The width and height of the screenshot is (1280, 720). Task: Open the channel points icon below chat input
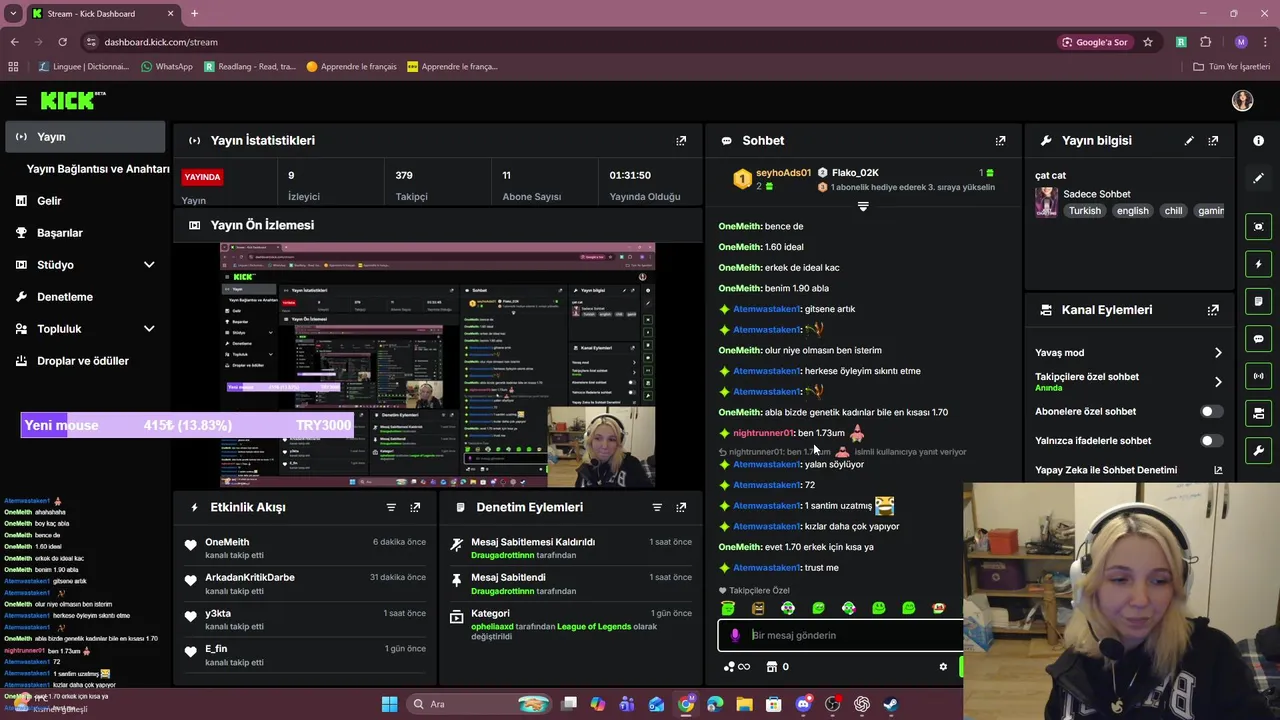click(x=735, y=667)
